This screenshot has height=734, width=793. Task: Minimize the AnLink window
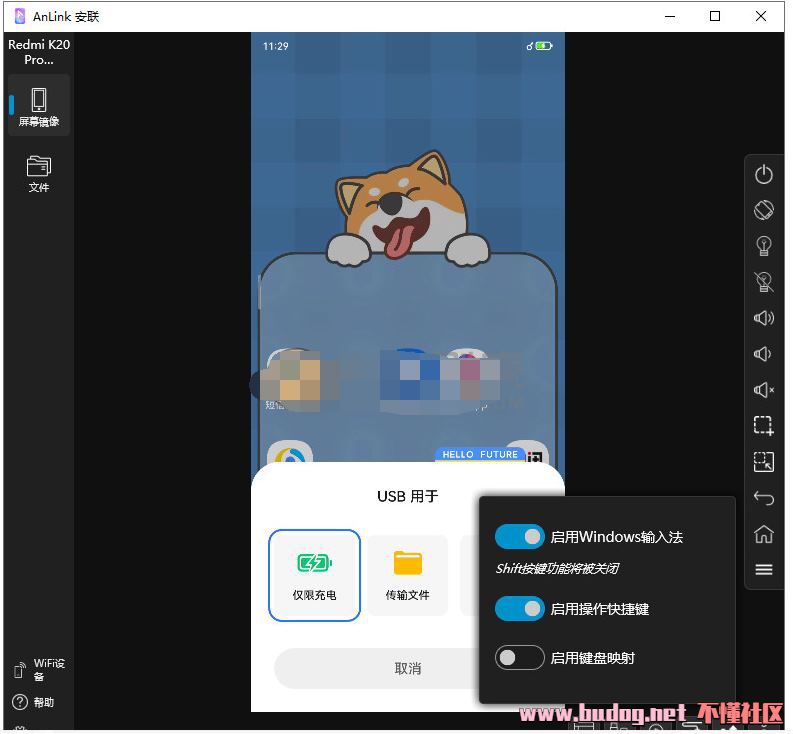(670, 16)
